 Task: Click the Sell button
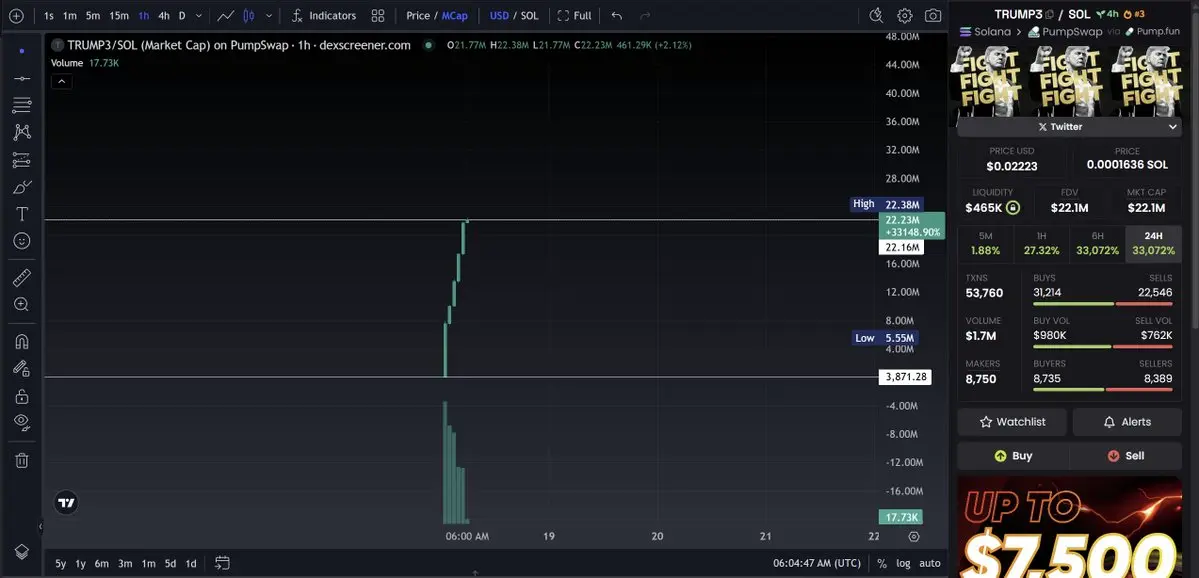1126,456
